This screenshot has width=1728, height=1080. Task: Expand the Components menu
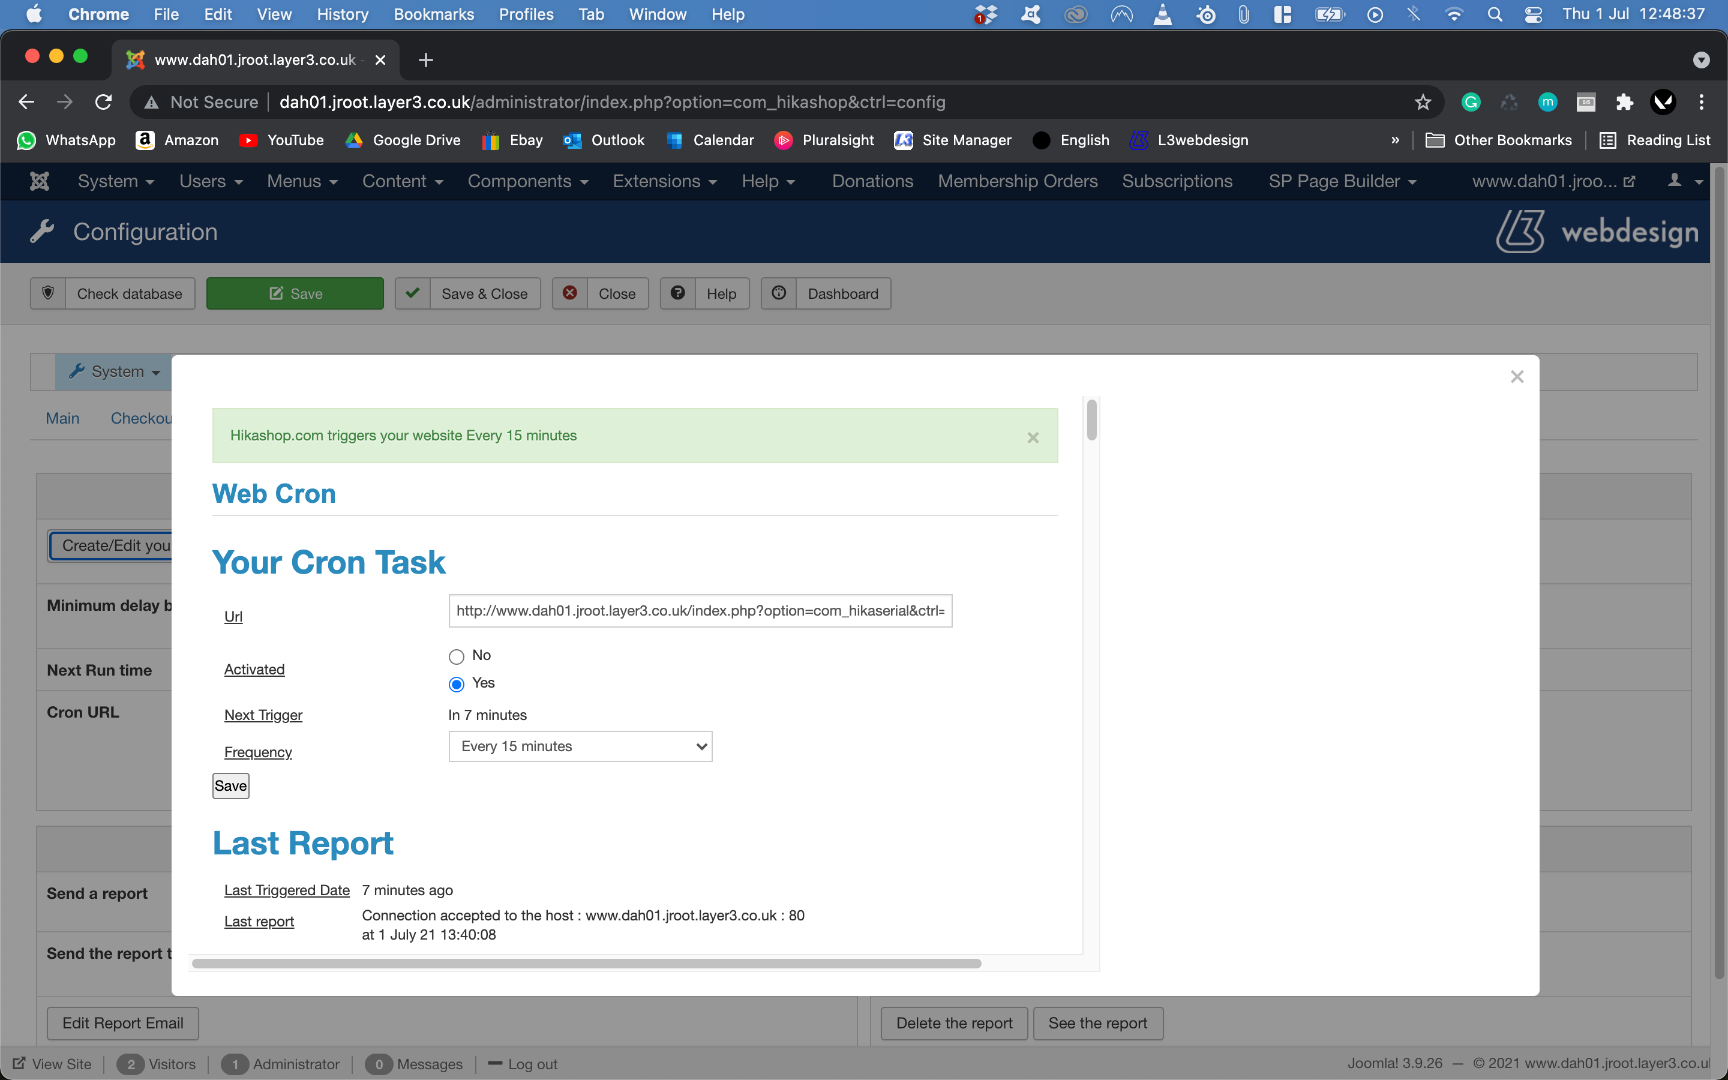point(528,181)
